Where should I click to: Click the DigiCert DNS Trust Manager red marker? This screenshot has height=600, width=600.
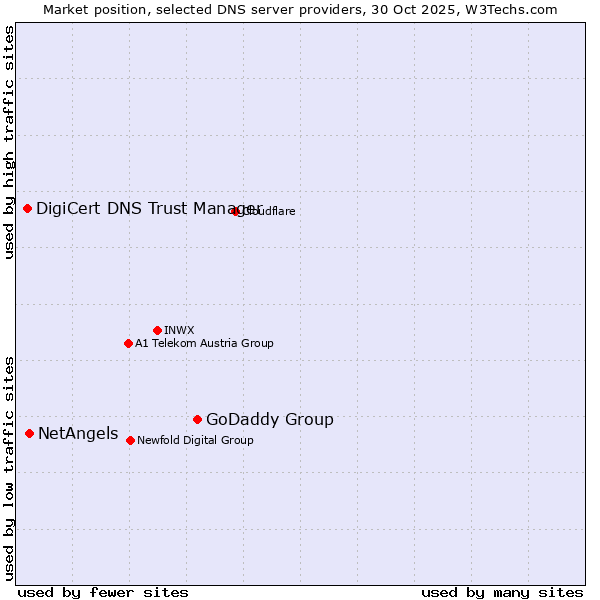pos(28,208)
